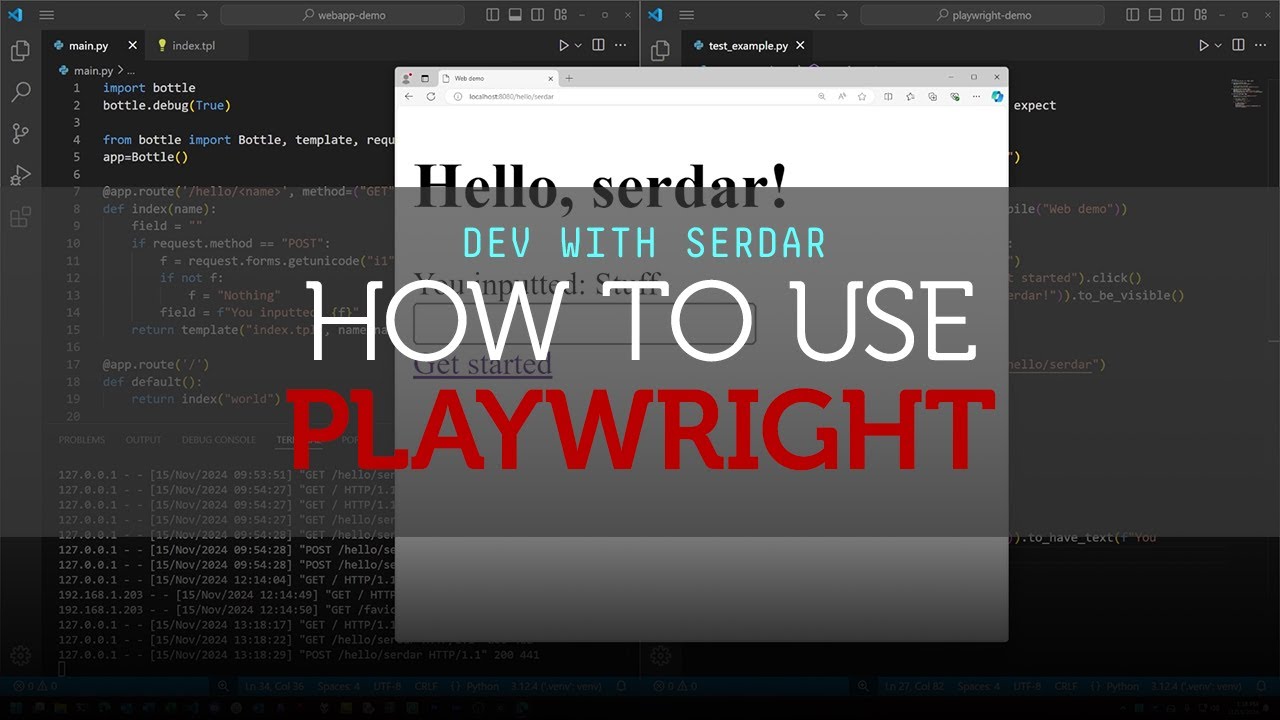This screenshot has width=1280, height=720.
Task: Toggle primary sidebar in playwright-demo window
Action: point(1132,15)
